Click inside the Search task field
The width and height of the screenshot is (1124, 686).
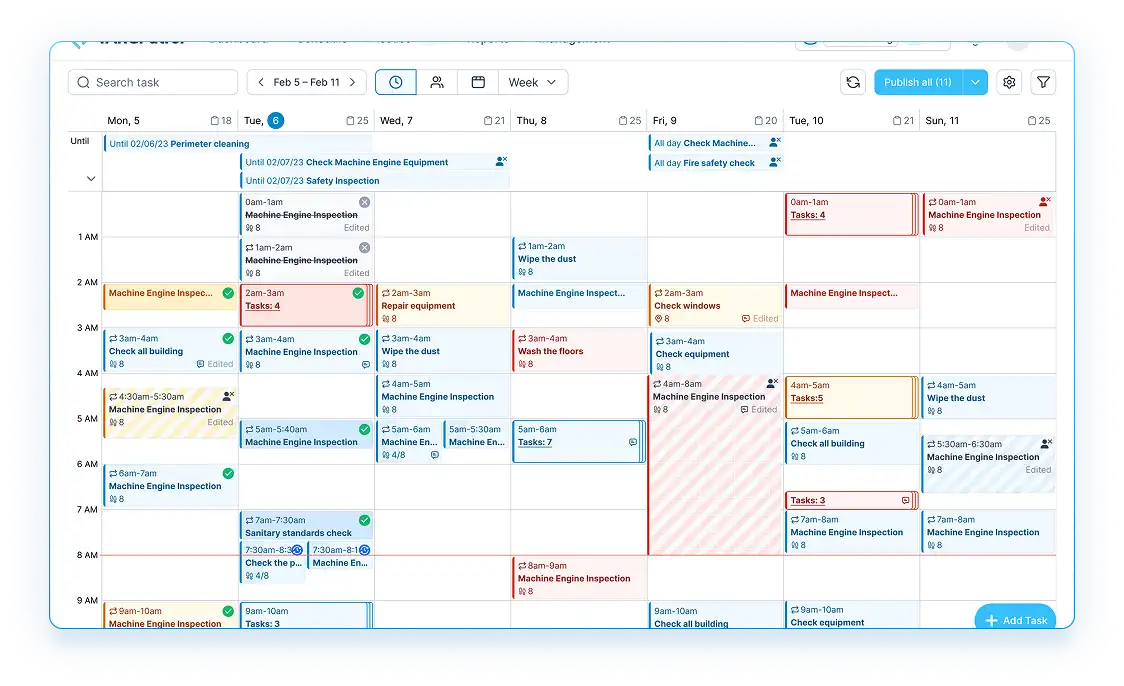click(150, 82)
